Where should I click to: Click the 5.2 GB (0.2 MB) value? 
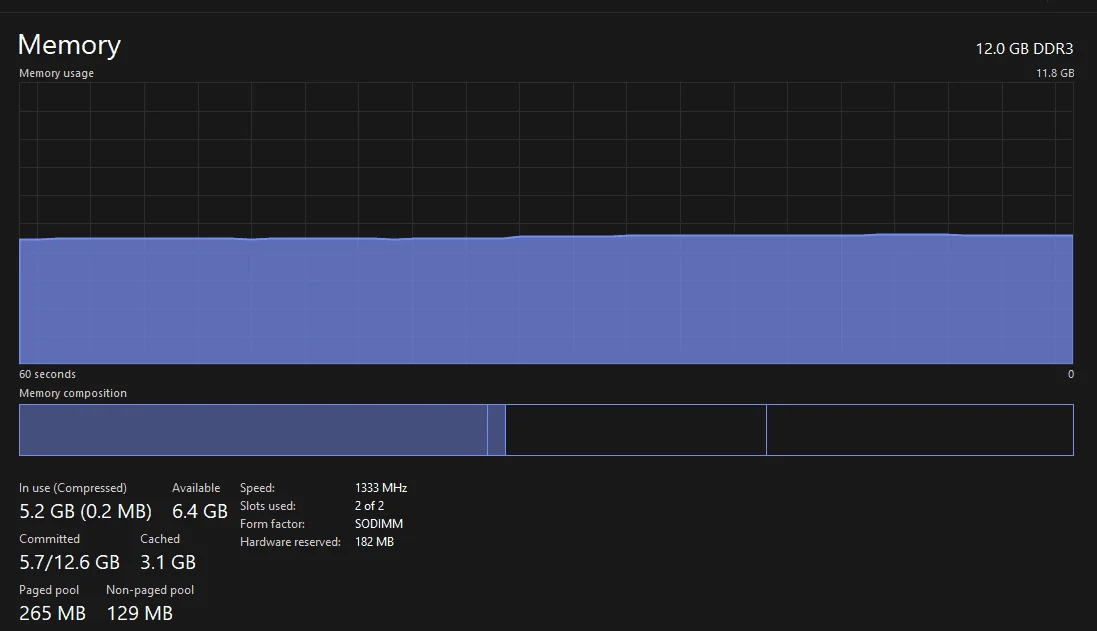click(x=85, y=511)
